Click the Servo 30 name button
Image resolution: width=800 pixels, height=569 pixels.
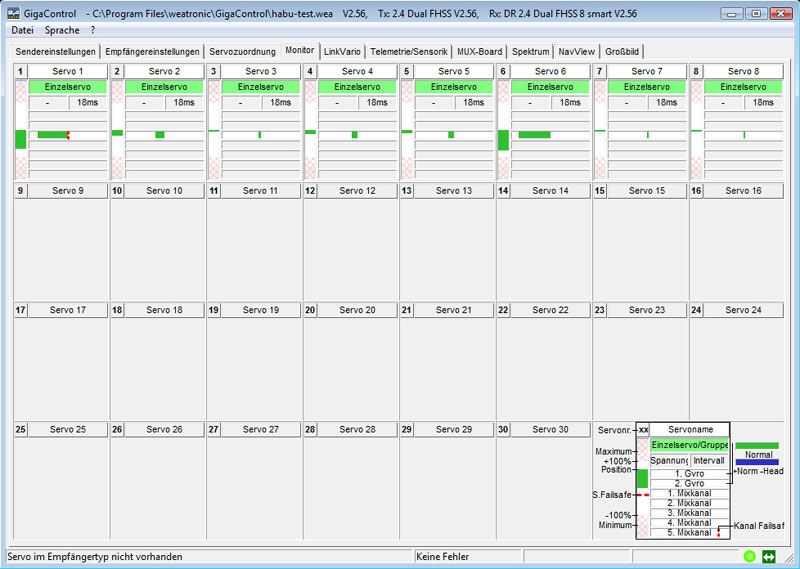click(x=550, y=429)
